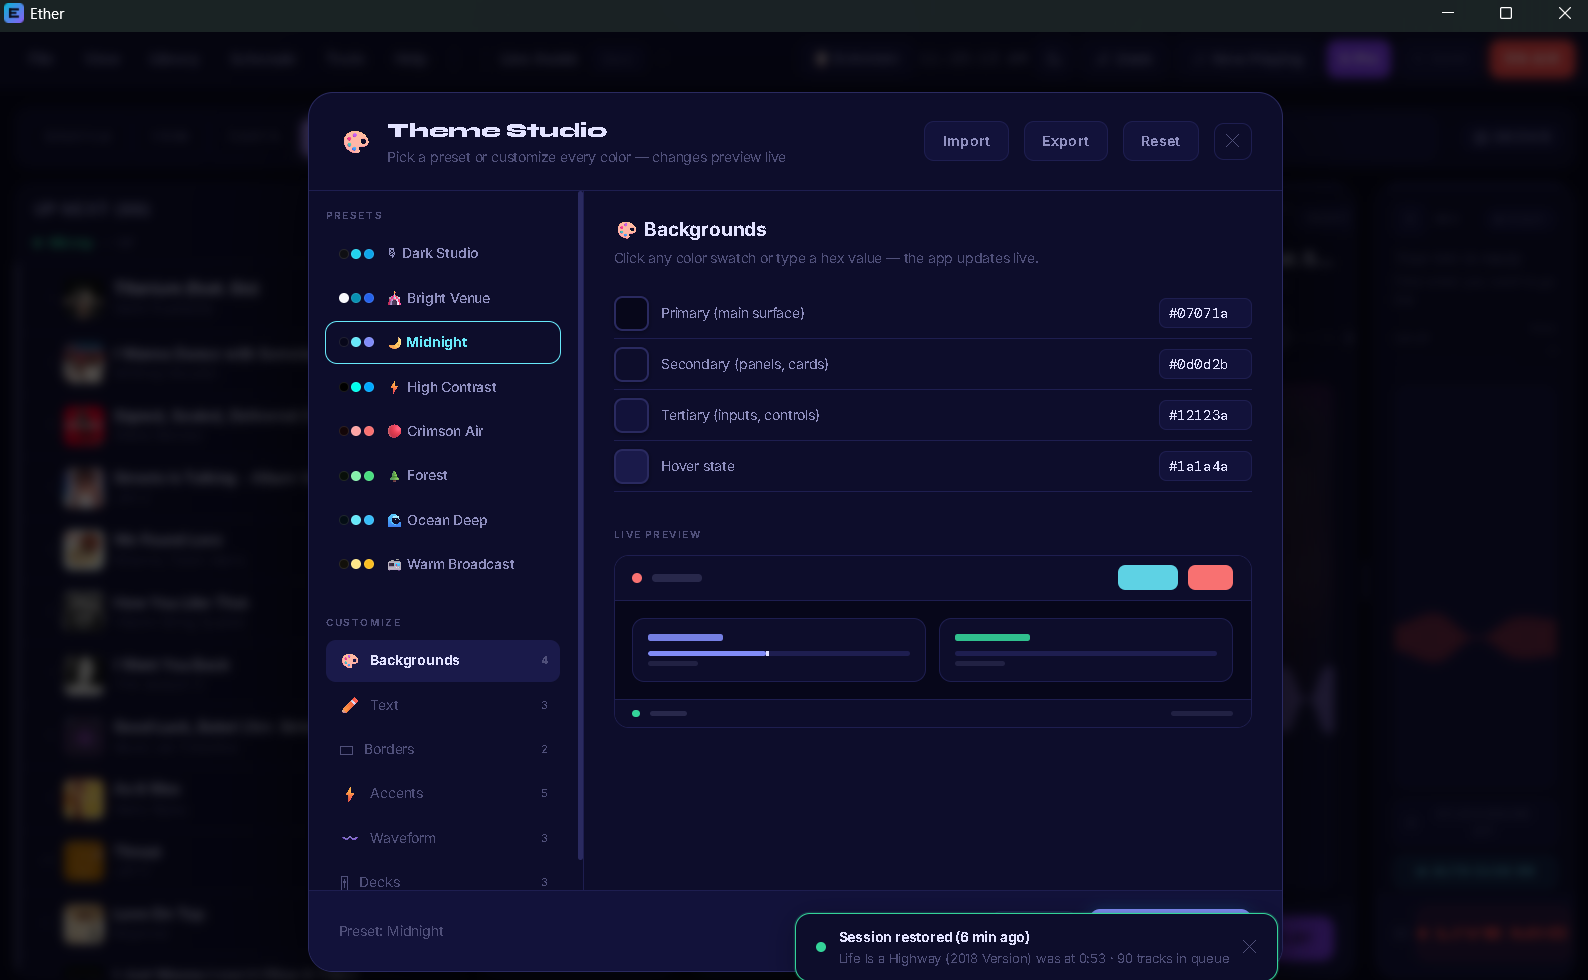This screenshot has height=980, width=1588.
Task: Click the coral button in live preview
Action: pyautogui.click(x=1210, y=578)
